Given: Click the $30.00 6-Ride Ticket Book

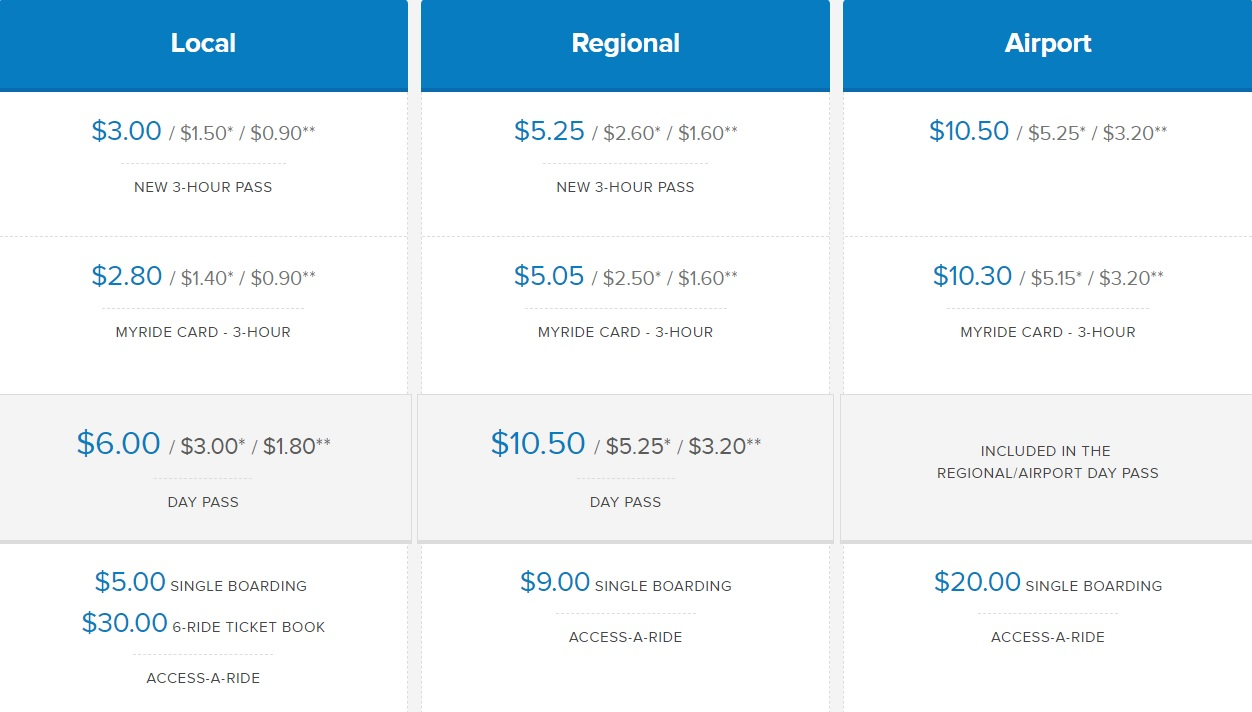Looking at the screenshot, I should coord(125,624).
